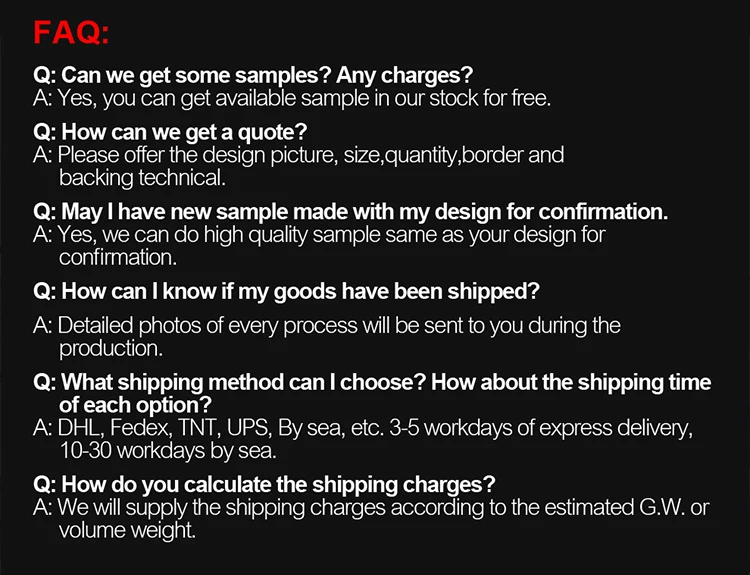Select question about new sample made with design
The width and height of the screenshot is (750, 575).
(350, 212)
